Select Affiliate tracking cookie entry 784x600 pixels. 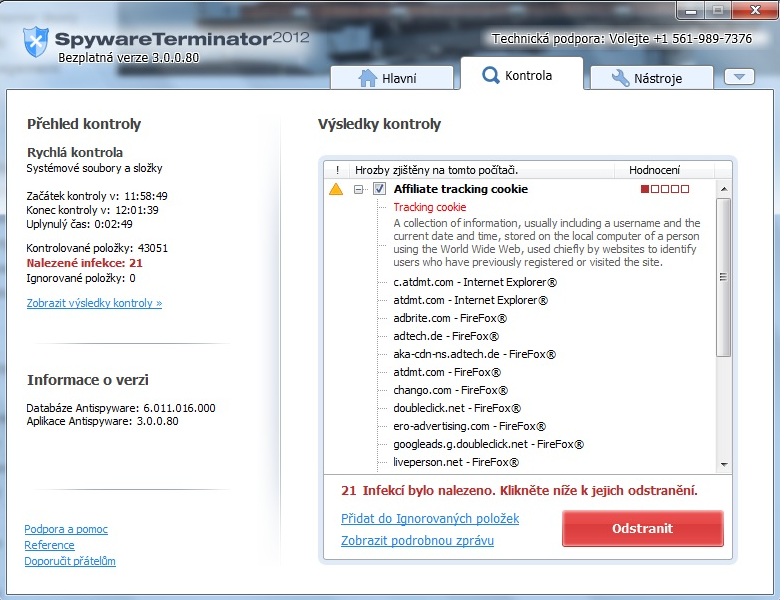(460, 189)
